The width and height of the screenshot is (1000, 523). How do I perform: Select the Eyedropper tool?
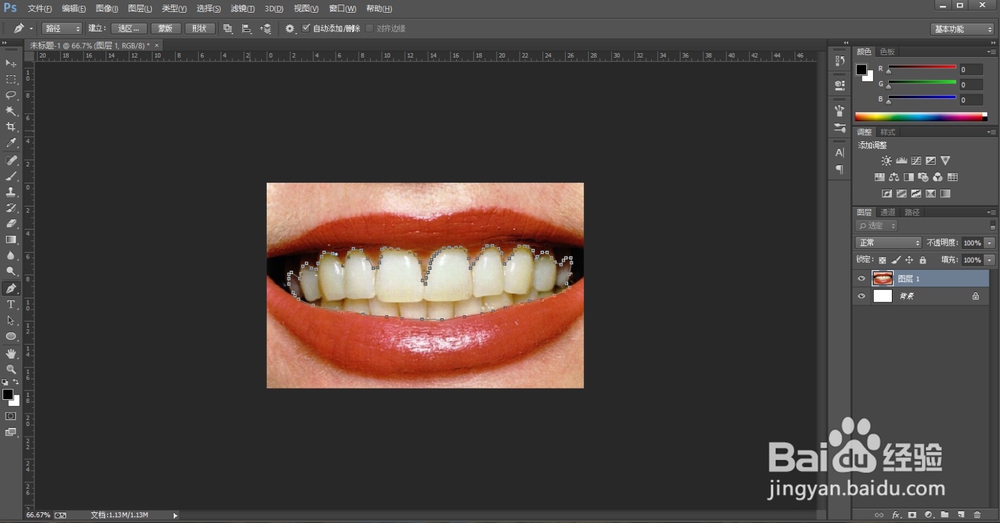point(11,143)
